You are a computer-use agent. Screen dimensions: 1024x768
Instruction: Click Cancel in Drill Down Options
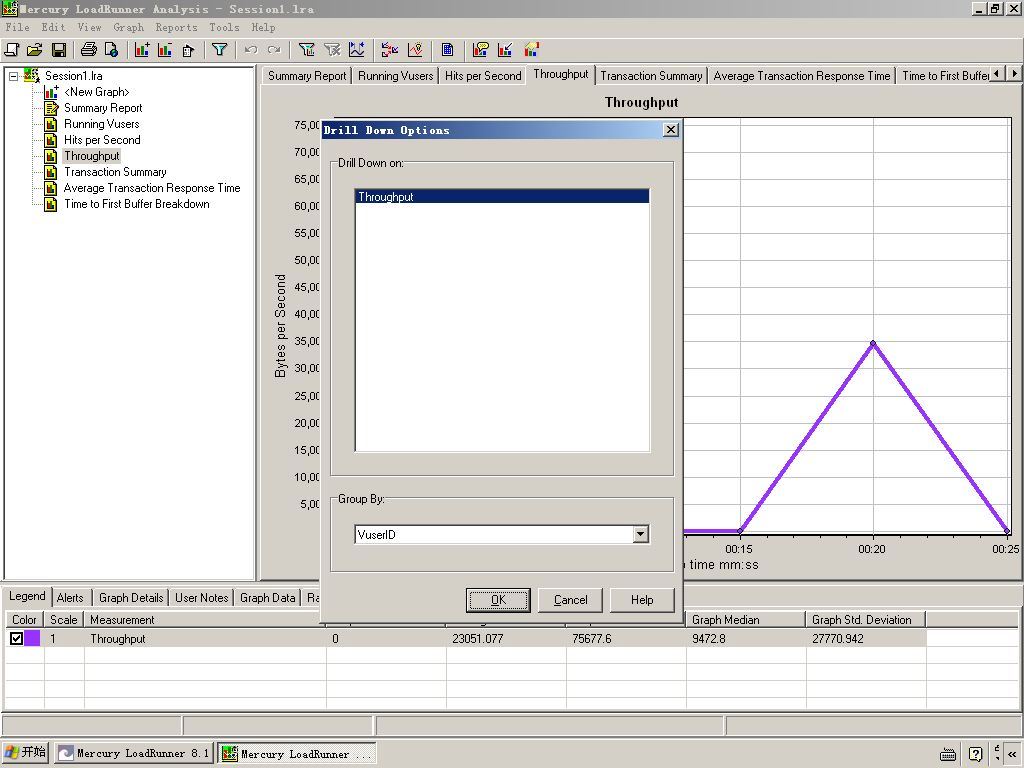click(570, 600)
